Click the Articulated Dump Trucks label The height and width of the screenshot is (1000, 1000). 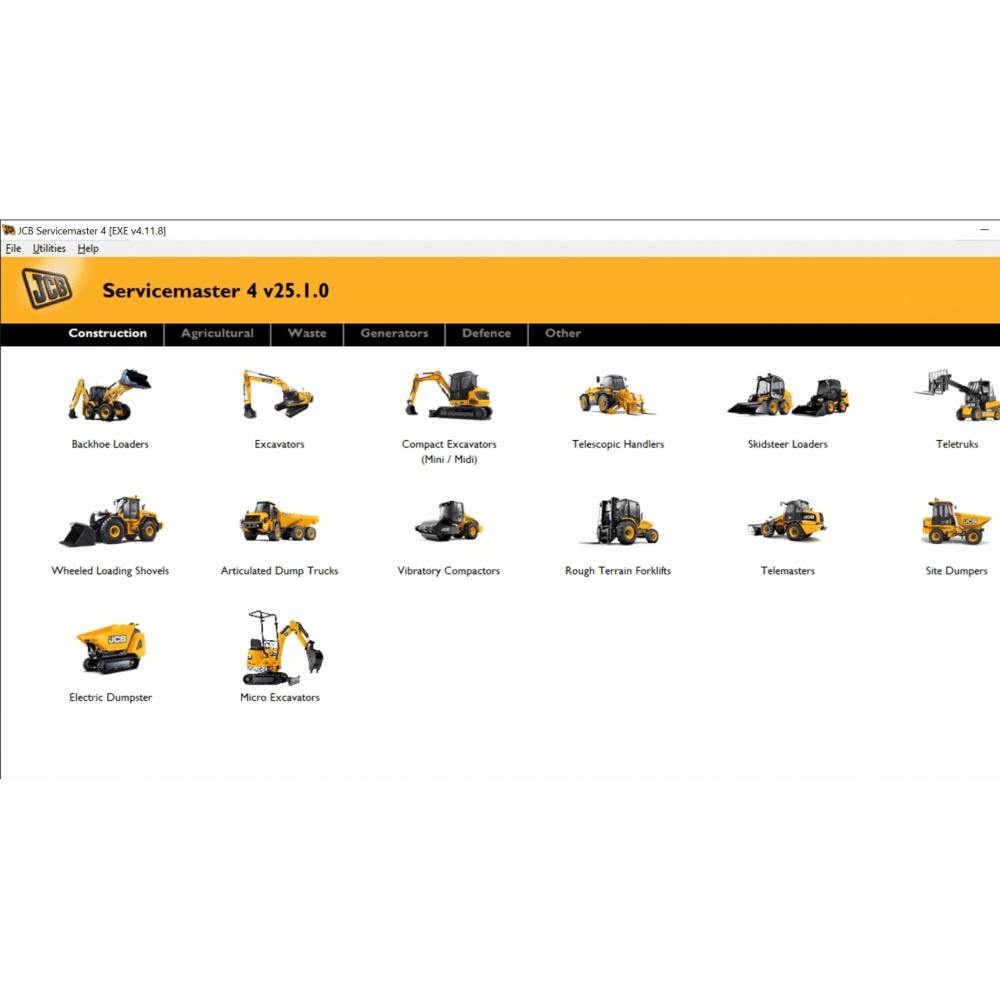[279, 571]
